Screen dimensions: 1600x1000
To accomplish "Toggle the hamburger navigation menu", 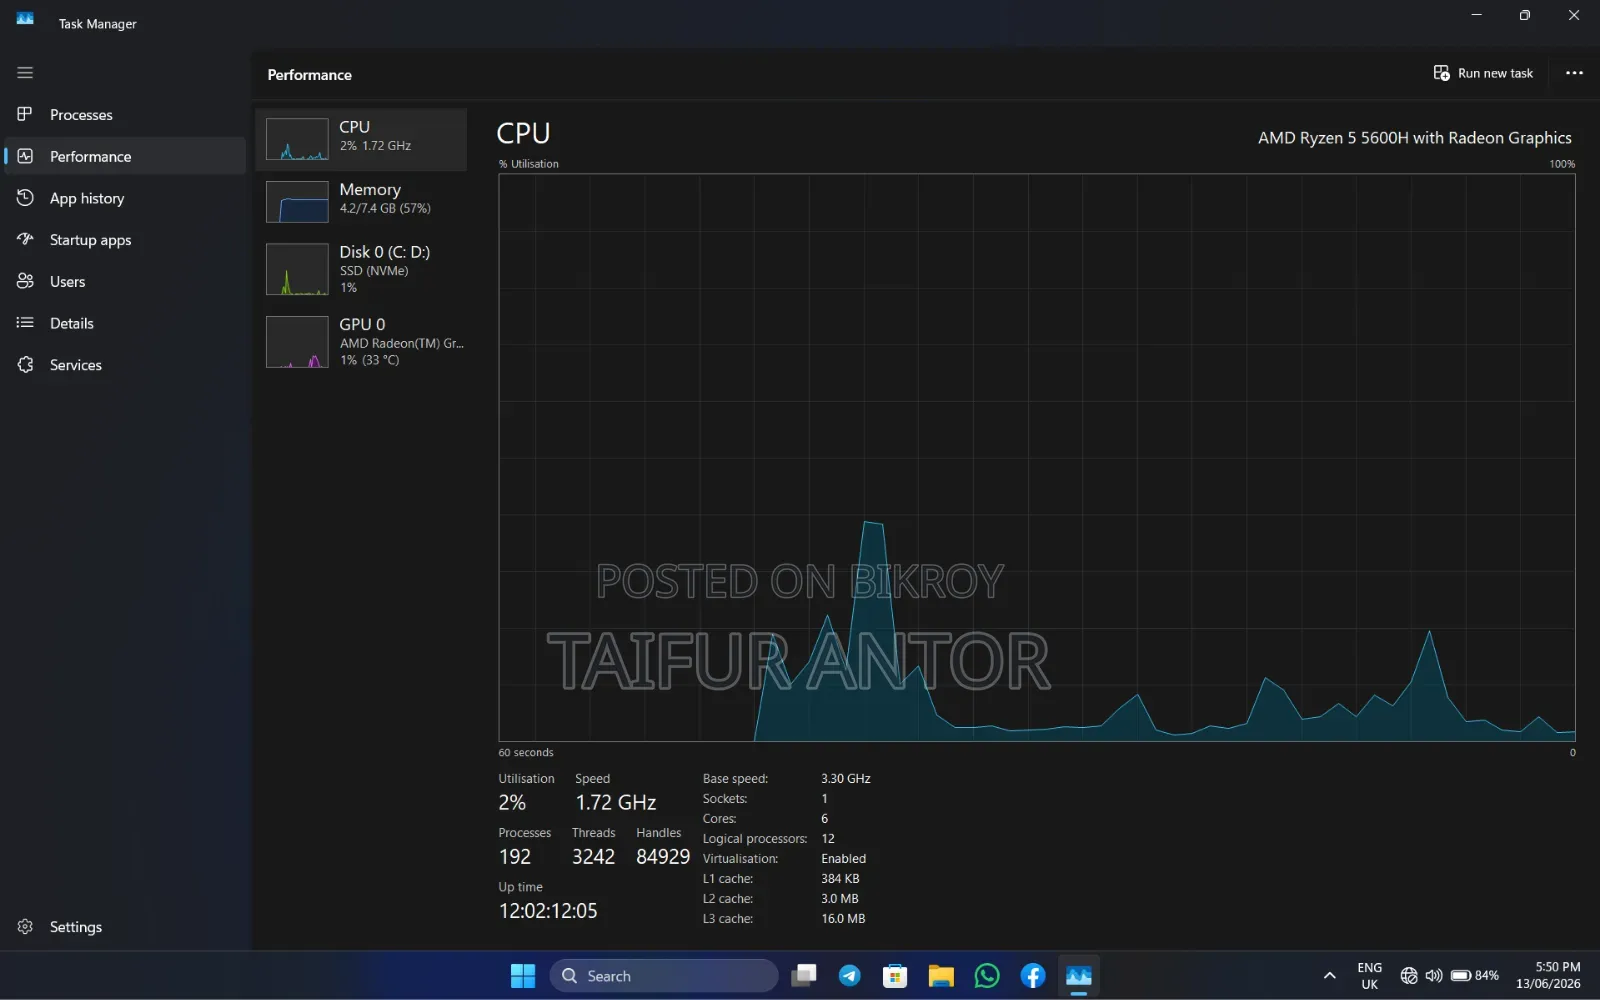I will (x=25, y=73).
